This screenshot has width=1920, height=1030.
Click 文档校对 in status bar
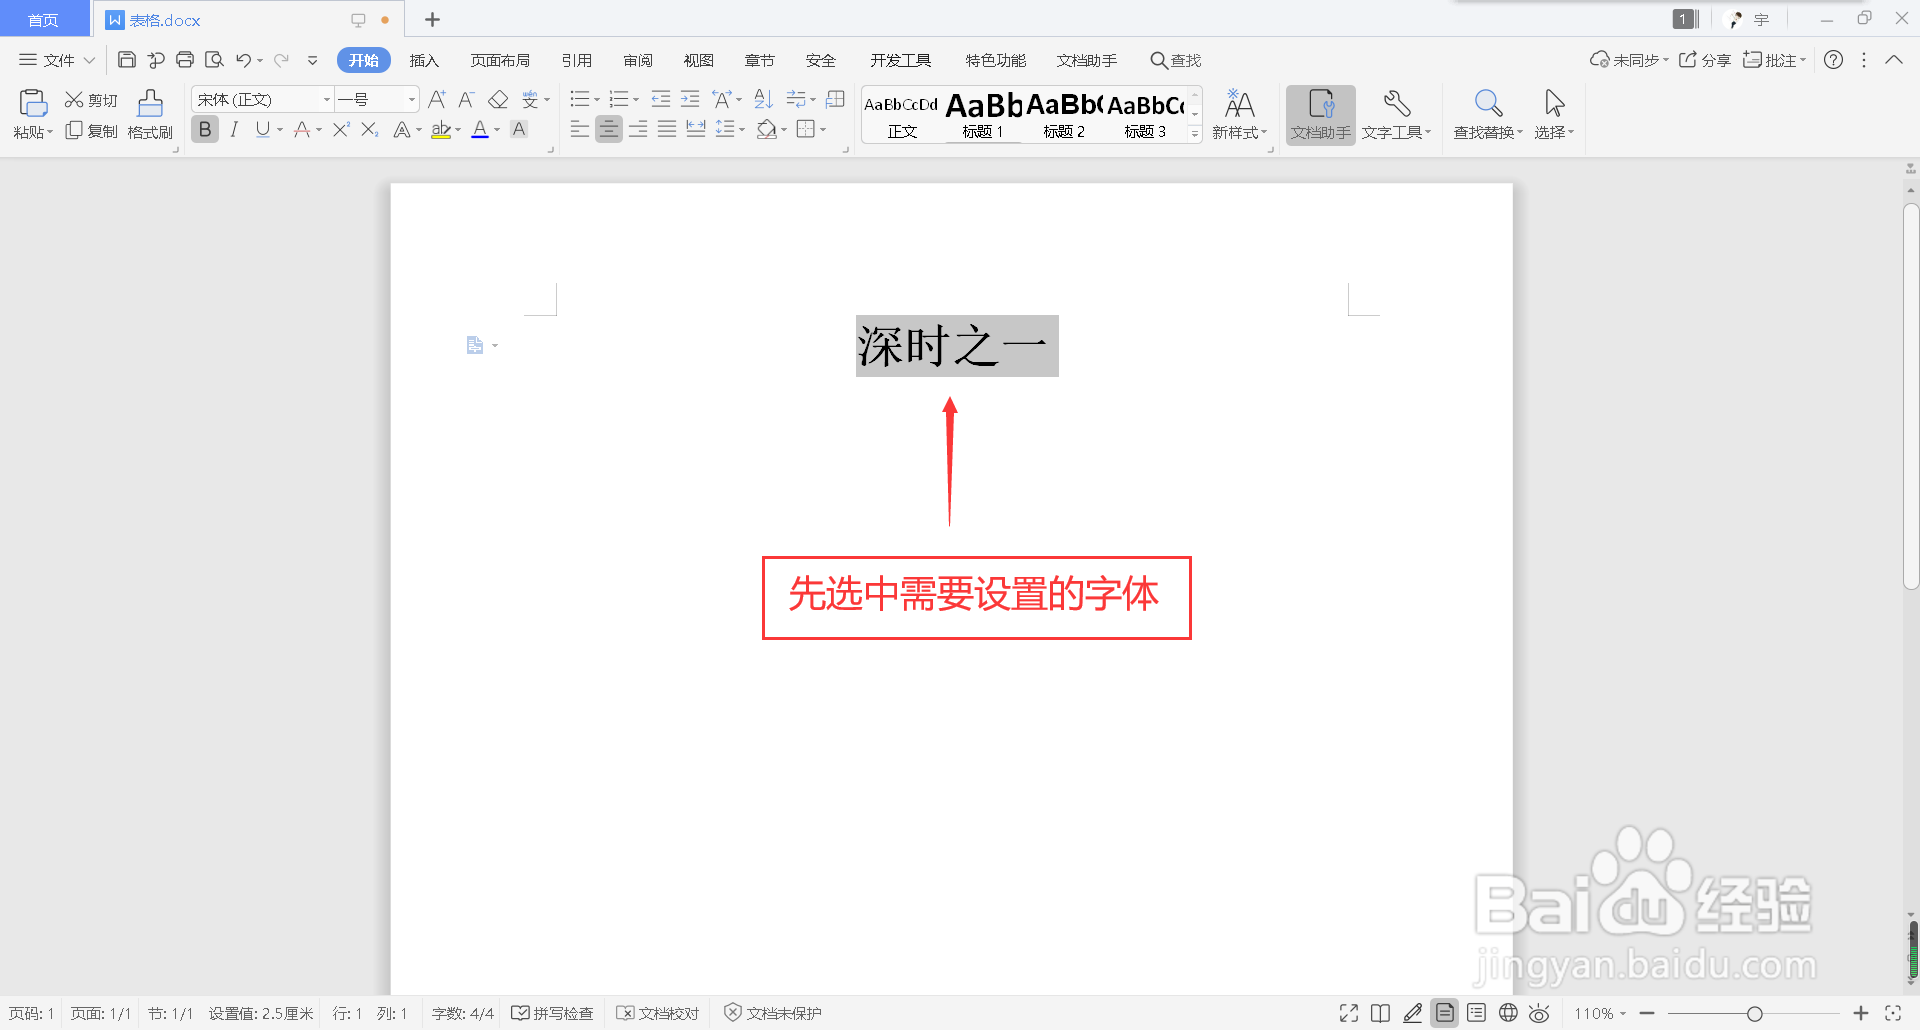click(x=658, y=1013)
